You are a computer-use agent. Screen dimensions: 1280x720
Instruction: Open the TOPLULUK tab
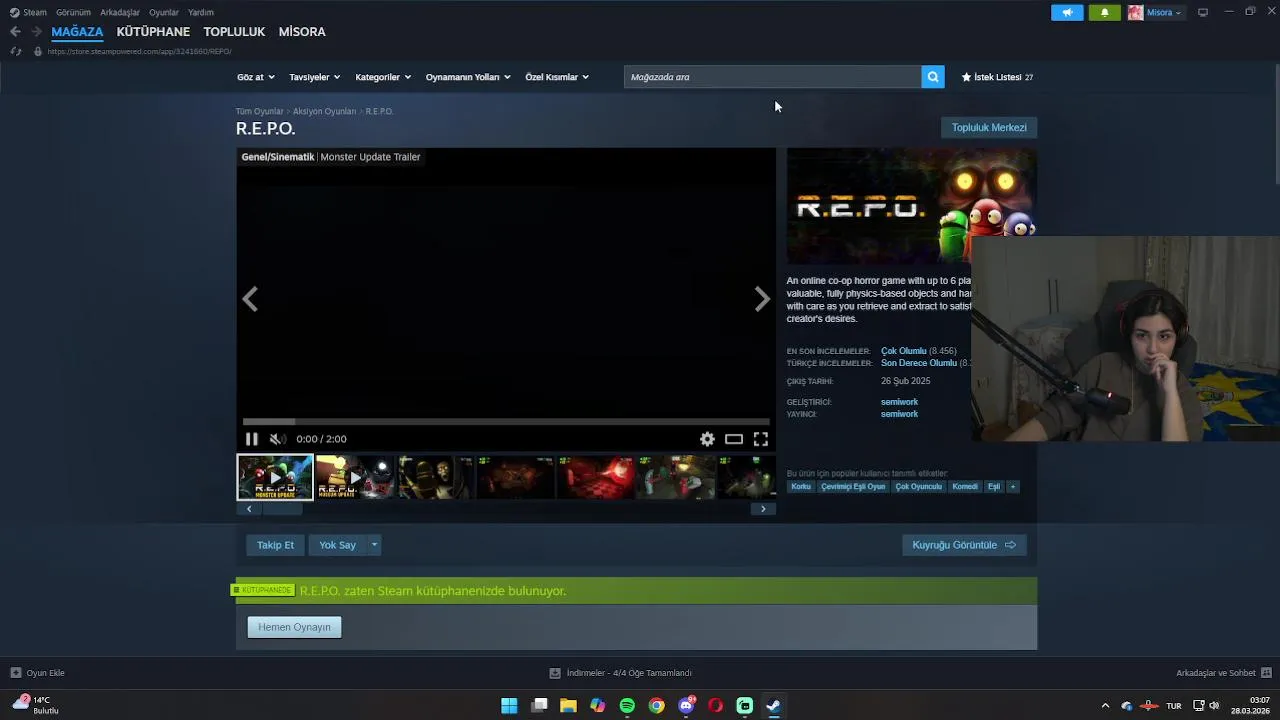tap(234, 32)
